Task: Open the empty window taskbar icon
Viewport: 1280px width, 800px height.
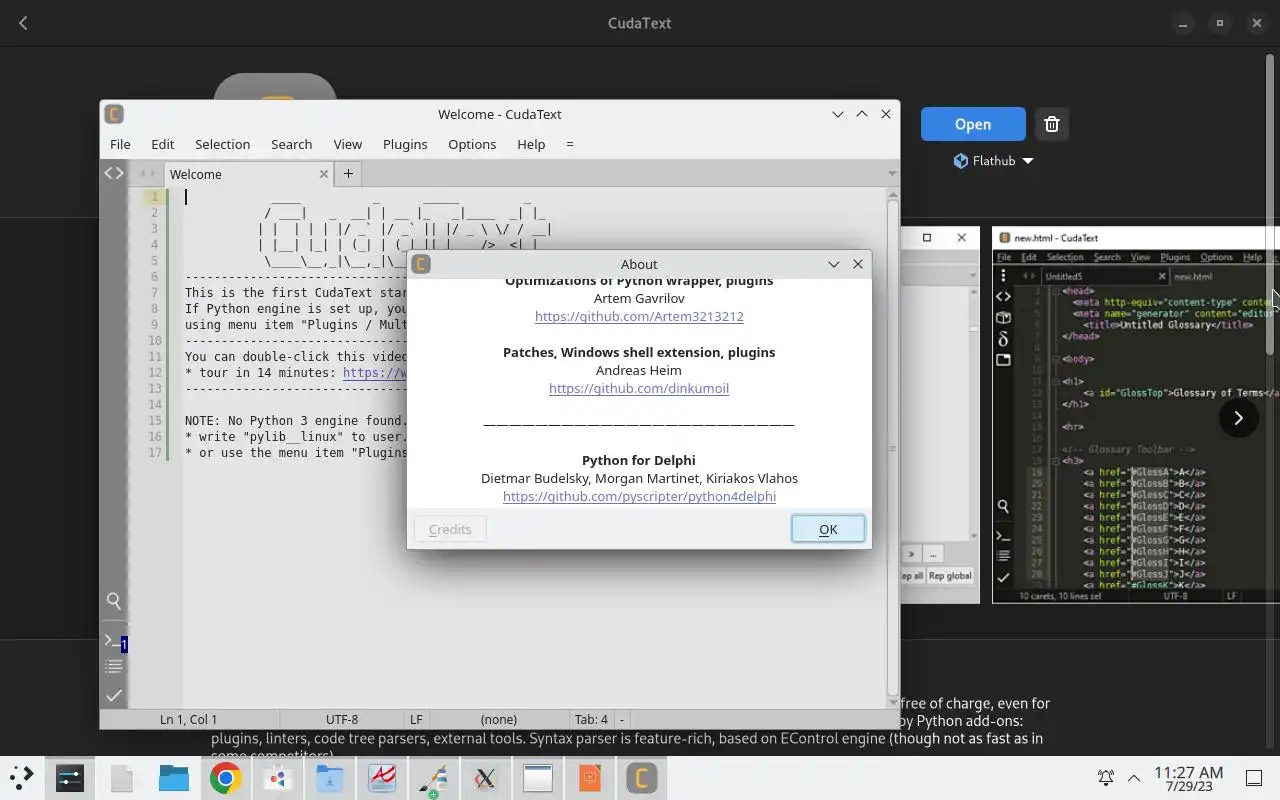Action: (x=538, y=778)
